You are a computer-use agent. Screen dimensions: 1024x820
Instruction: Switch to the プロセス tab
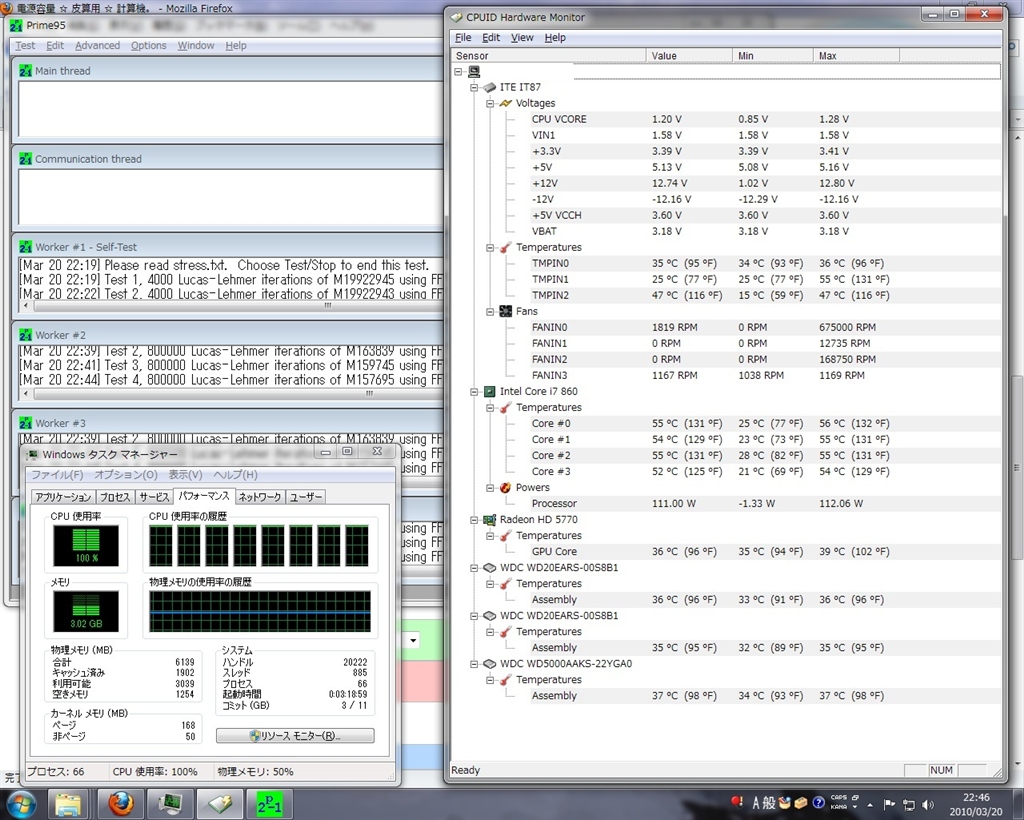(115, 497)
